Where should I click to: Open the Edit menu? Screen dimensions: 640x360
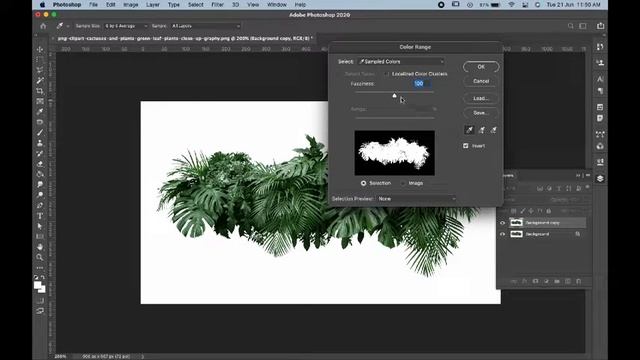click(111, 5)
